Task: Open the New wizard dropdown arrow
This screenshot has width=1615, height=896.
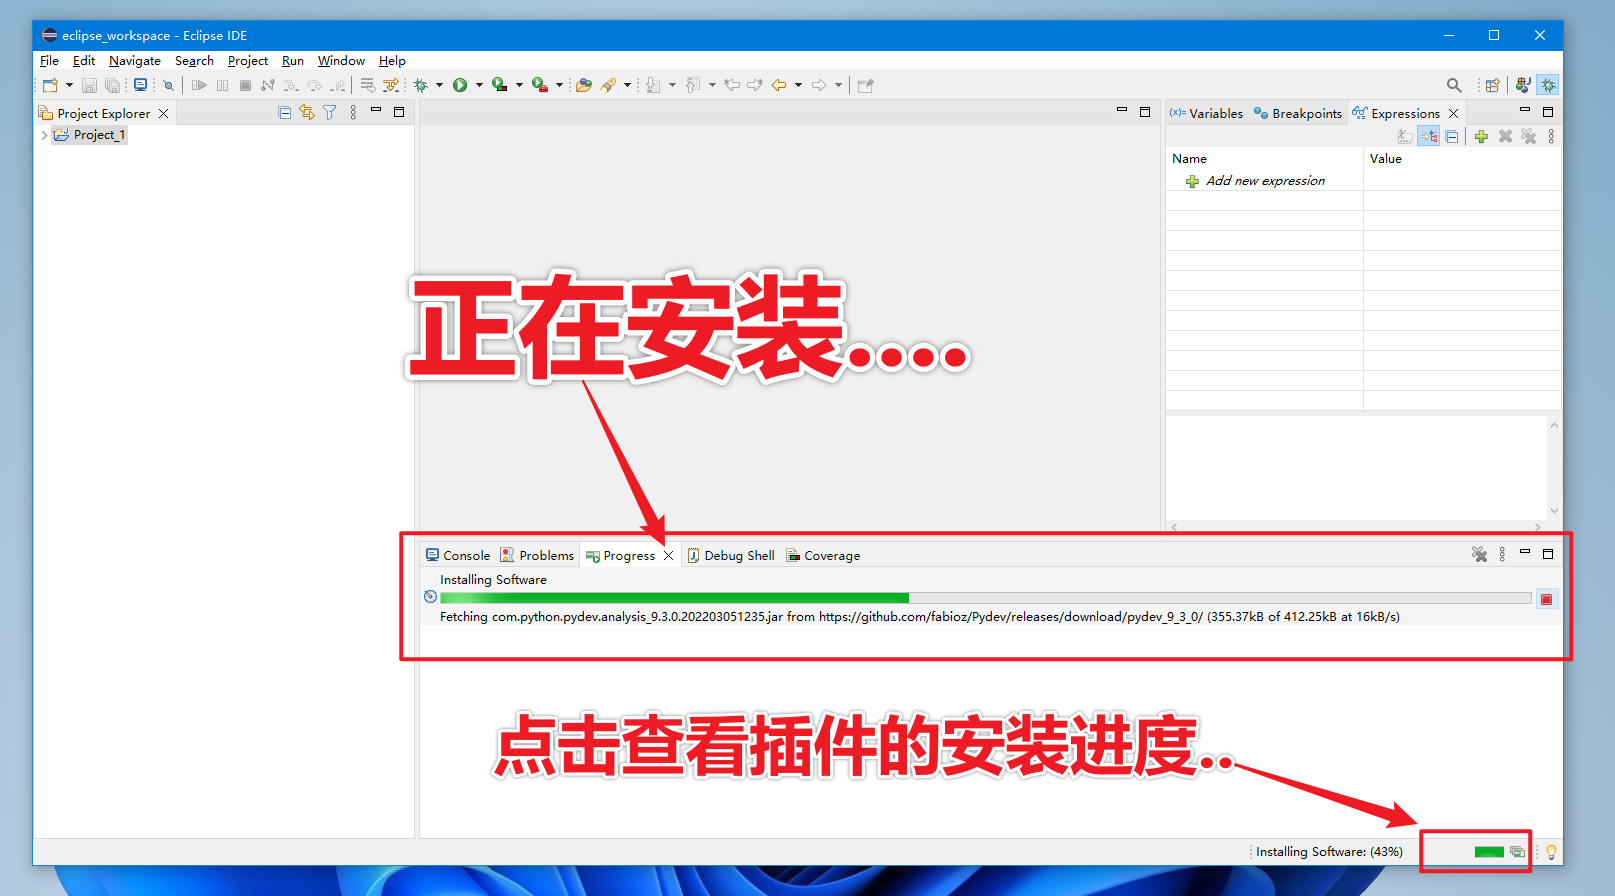Action: click(69, 85)
